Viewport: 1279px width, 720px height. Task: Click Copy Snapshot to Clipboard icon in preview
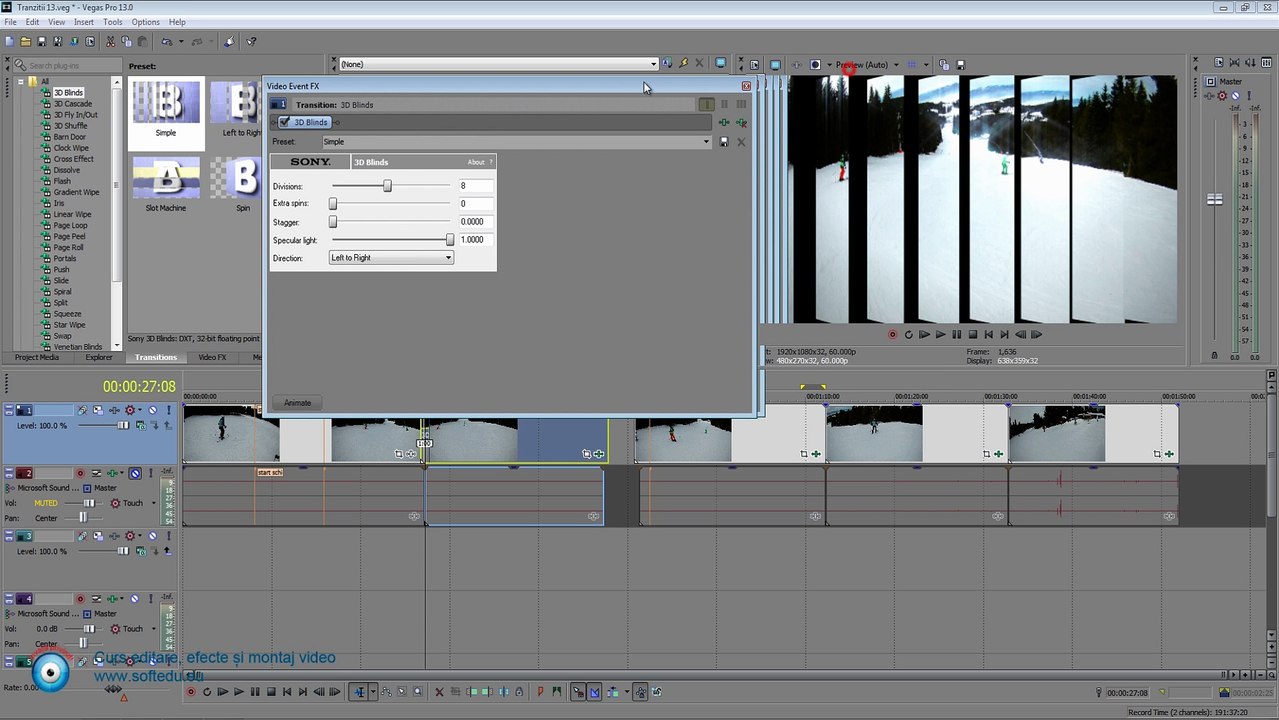[x=944, y=65]
